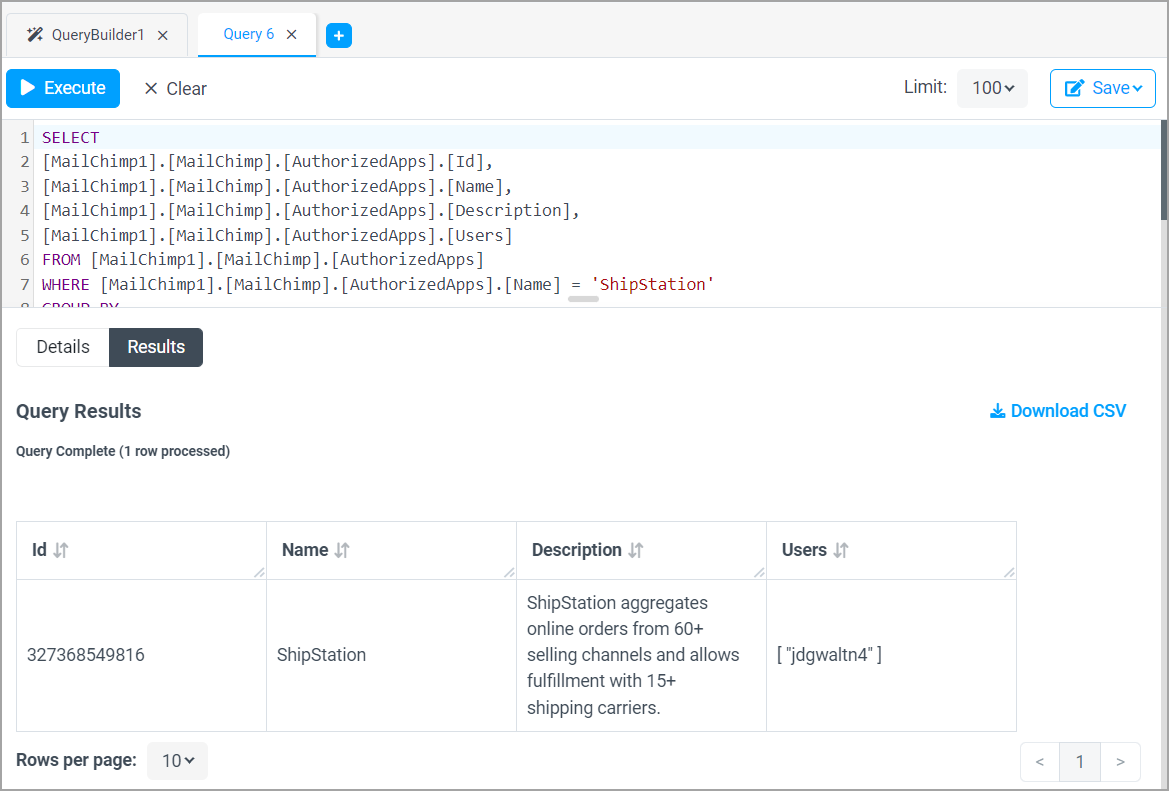Sort results by the Name column arrows
Viewport: 1169px width, 791px height.
tap(340, 550)
